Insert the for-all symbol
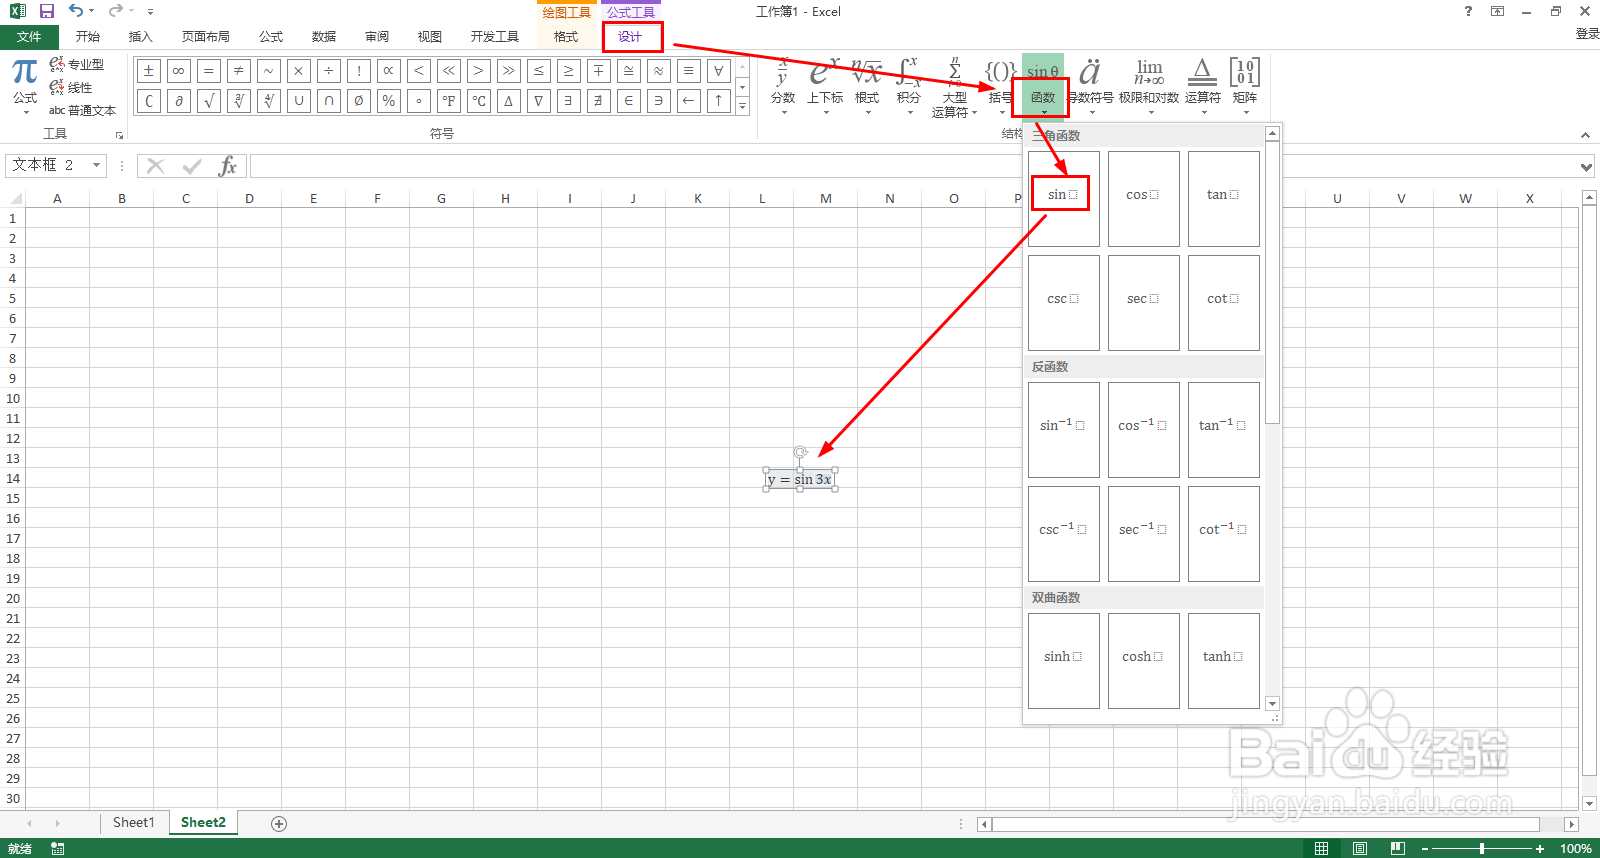This screenshot has height=858, width=1600. click(x=718, y=71)
